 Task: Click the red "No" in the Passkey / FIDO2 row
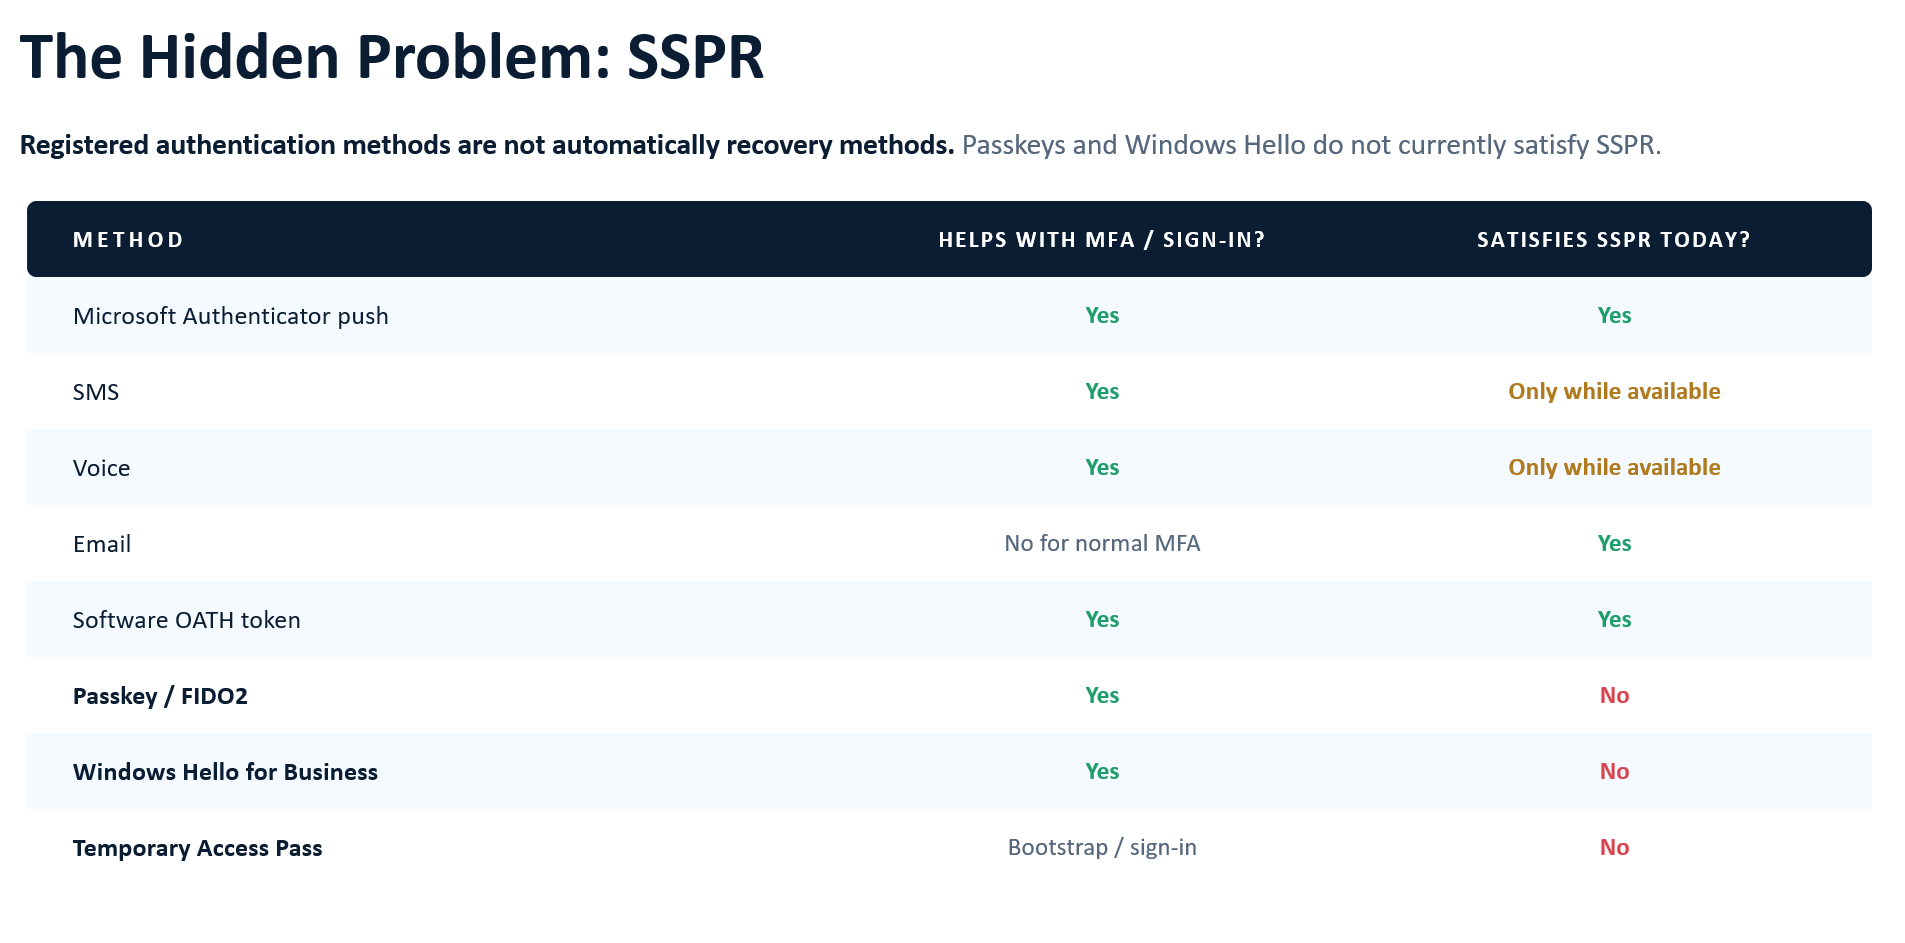pyautogui.click(x=1614, y=695)
